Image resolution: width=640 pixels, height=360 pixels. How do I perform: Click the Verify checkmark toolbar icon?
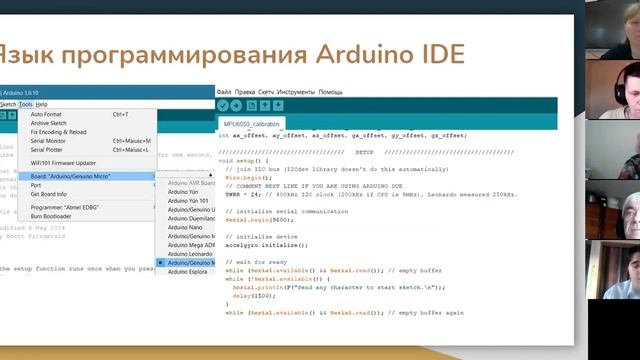coord(223,106)
